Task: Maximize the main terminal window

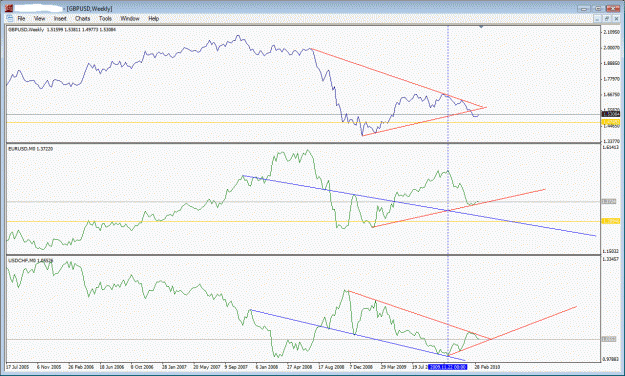Action: (x=598, y=8)
